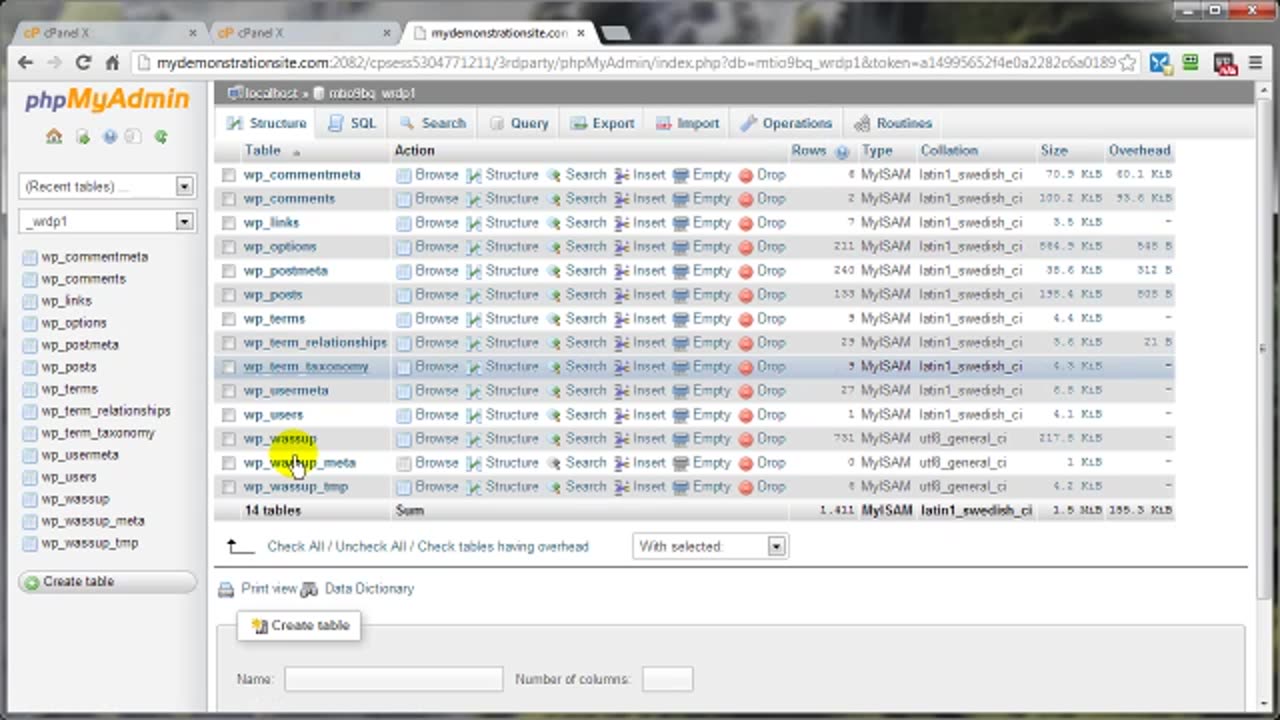Image resolution: width=1280 pixels, height=720 pixels.
Task: Click the new table Name input field
Action: tap(394, 679)
